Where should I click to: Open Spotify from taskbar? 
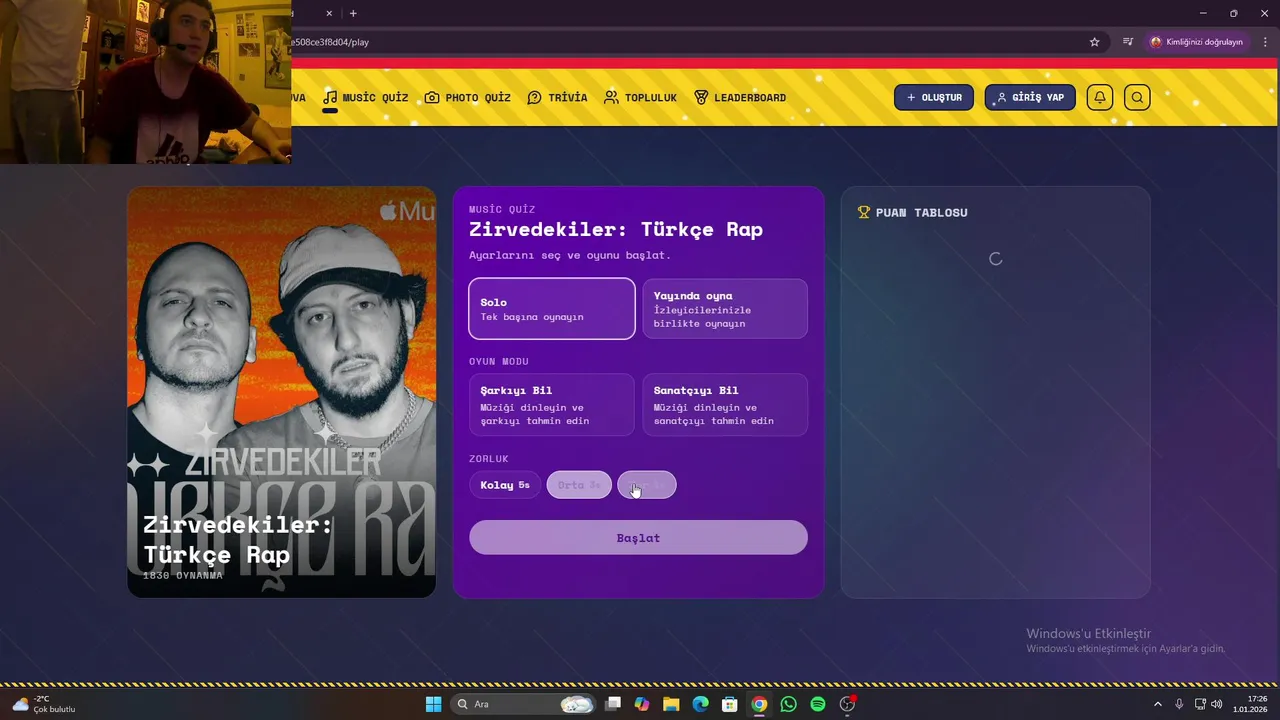point(818,704)
